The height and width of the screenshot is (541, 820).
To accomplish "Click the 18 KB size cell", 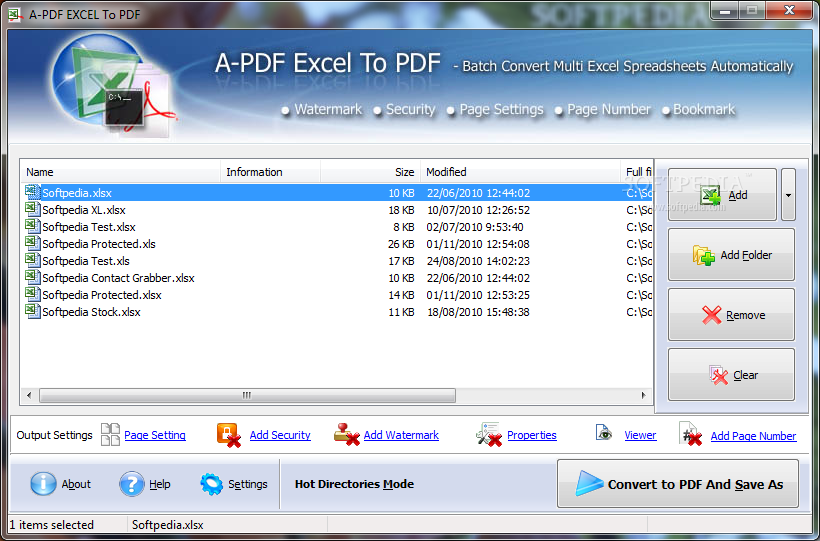I will pyautogui.click(x=401, y=210).
